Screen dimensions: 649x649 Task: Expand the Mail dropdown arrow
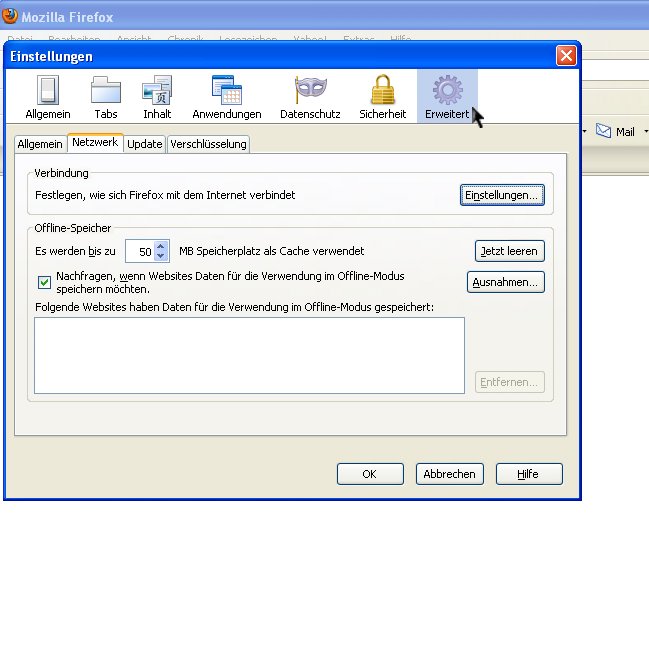pos(645,132)
